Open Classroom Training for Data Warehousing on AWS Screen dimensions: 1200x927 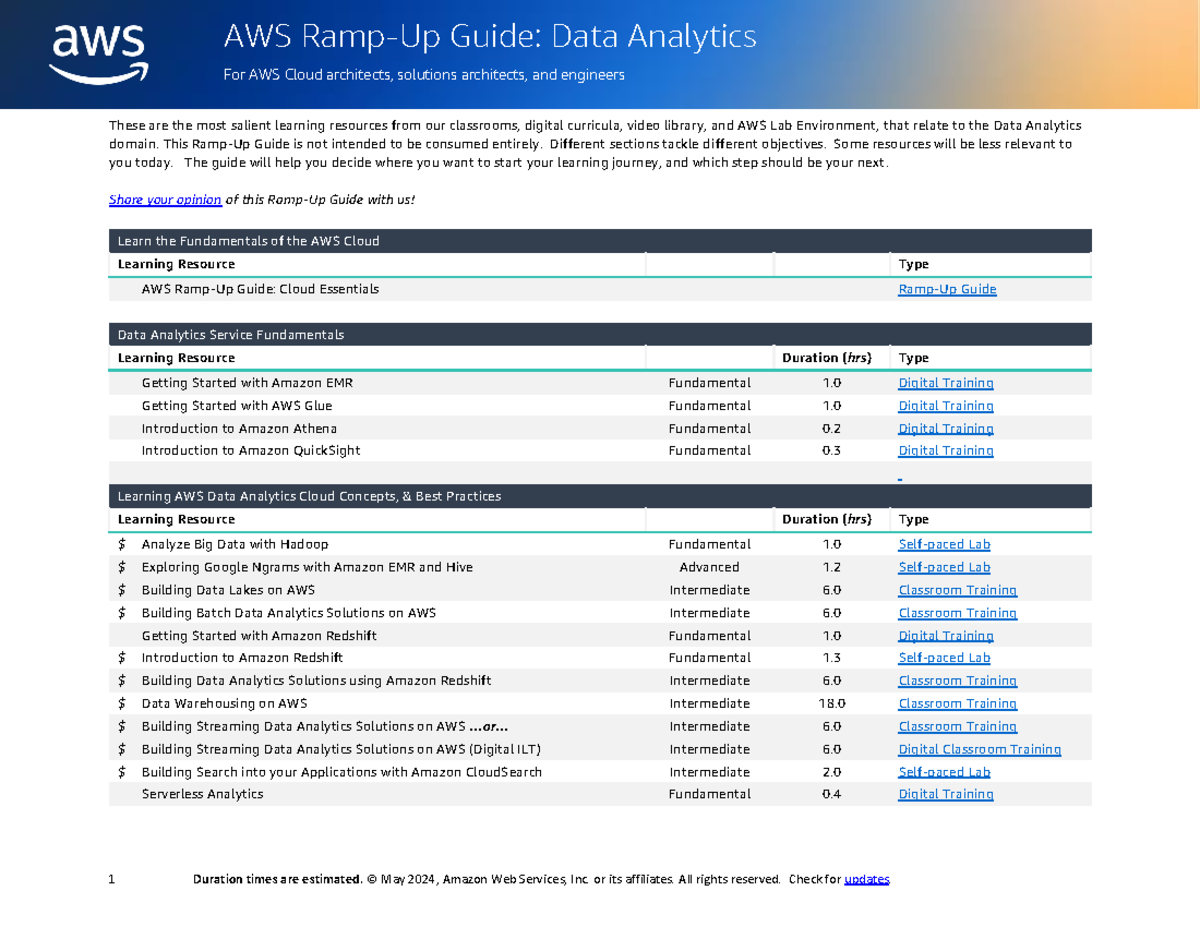(x=957, y=703)
